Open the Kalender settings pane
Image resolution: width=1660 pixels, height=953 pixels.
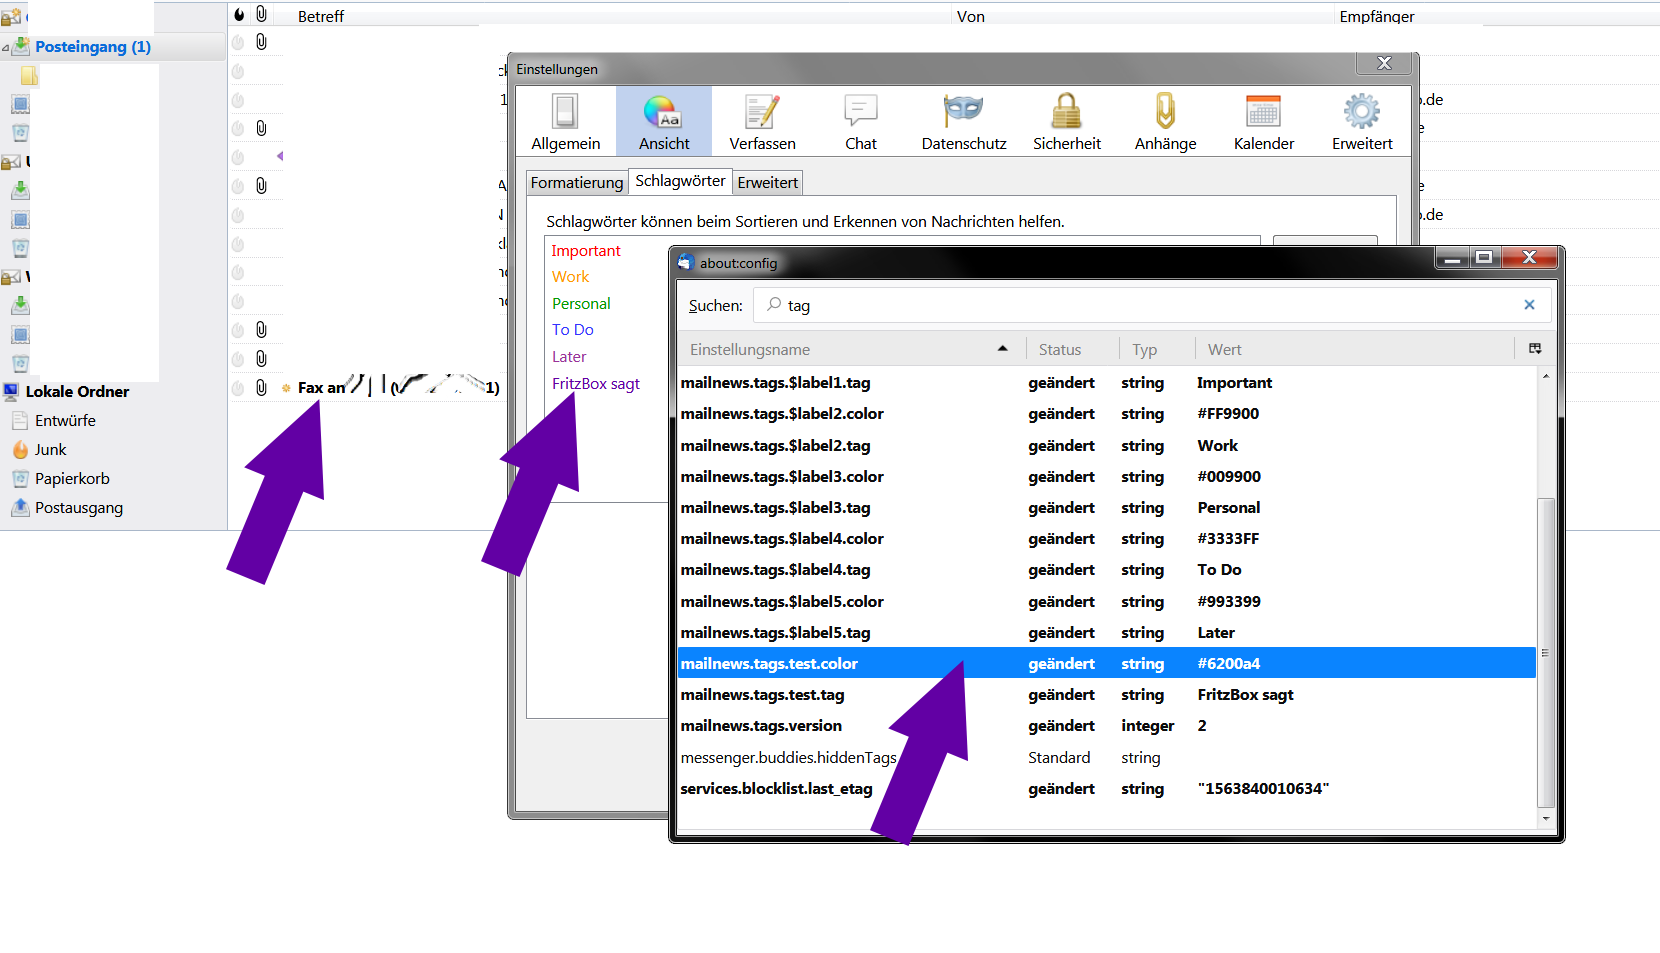pyautogui.click(x=1264, y=121)
